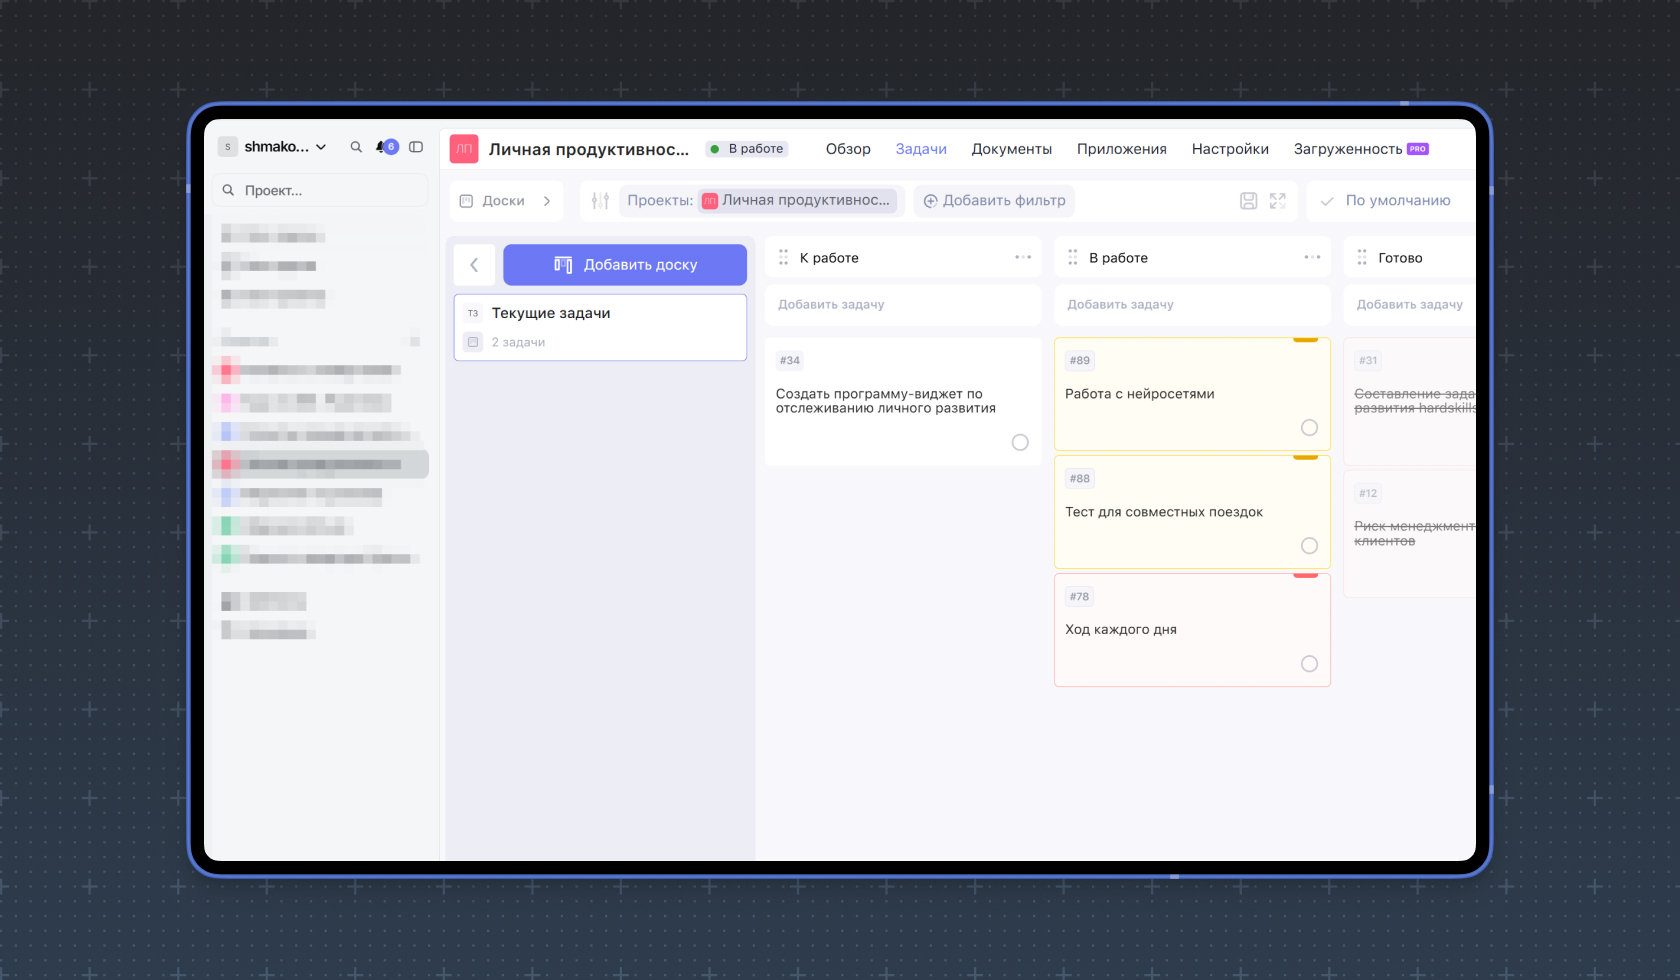This screenshot has width=1680, height=980.
Task: Switch to the Документы tab
Action: click(x=1011, y=149)
